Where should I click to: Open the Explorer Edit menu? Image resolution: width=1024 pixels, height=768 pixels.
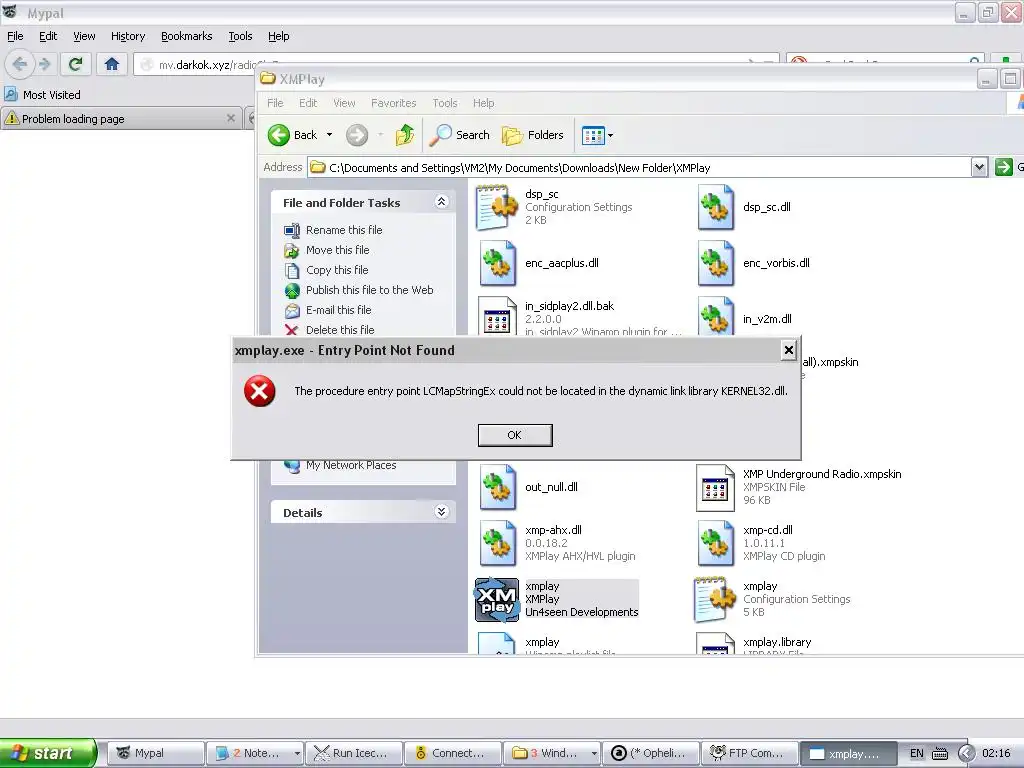point(308,103)
